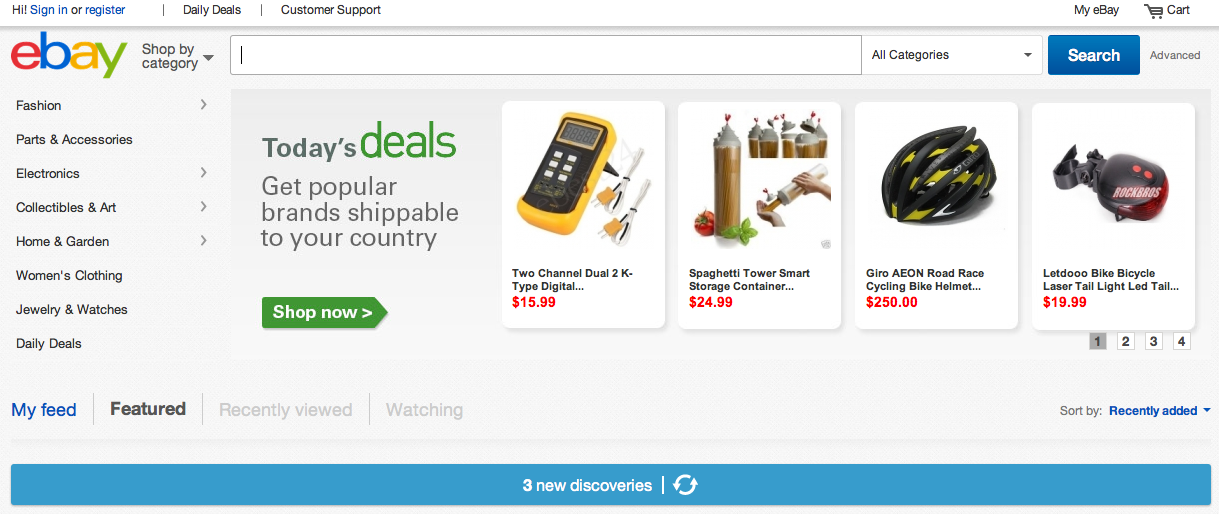Switch to the Featured tab
Image resolution: width=1219 pixels, height=514 pixels.
point(148,409)
